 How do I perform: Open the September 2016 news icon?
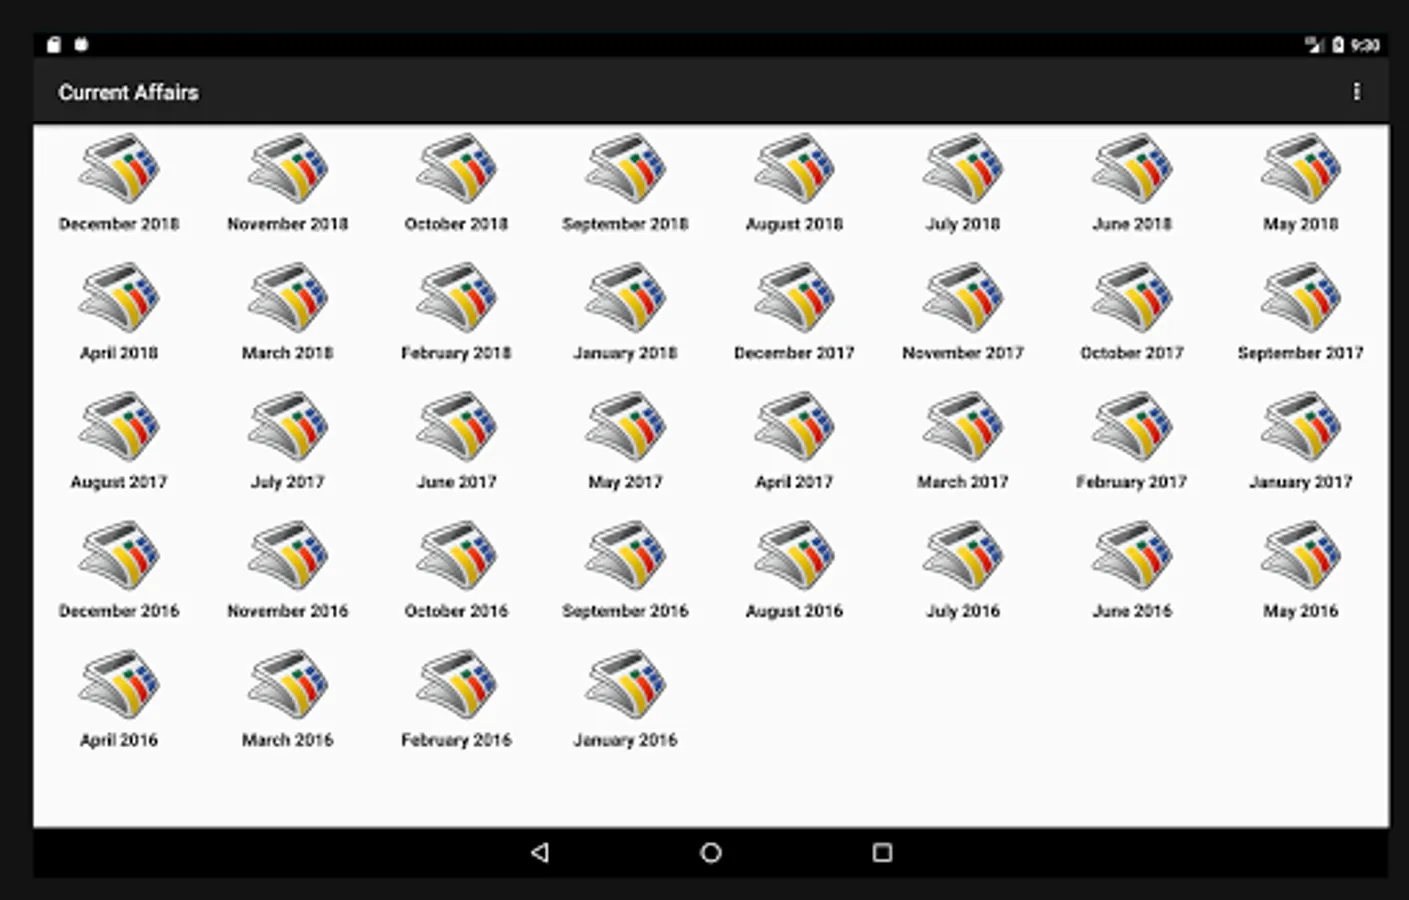click(x=626, y=556)
